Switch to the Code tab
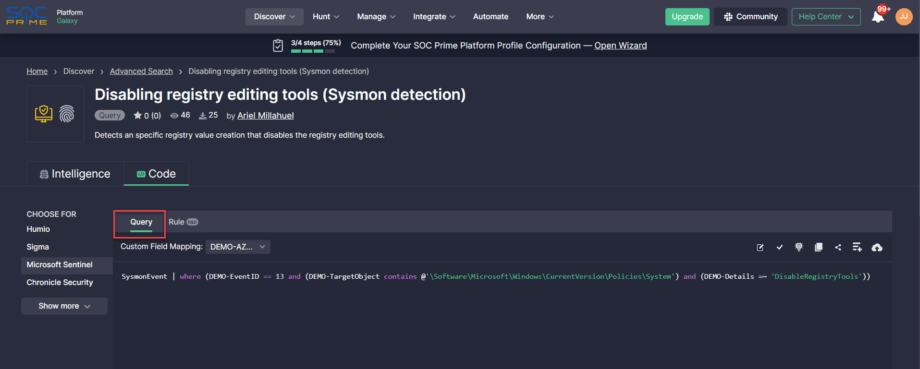920x369 pixels. [156, 174]
